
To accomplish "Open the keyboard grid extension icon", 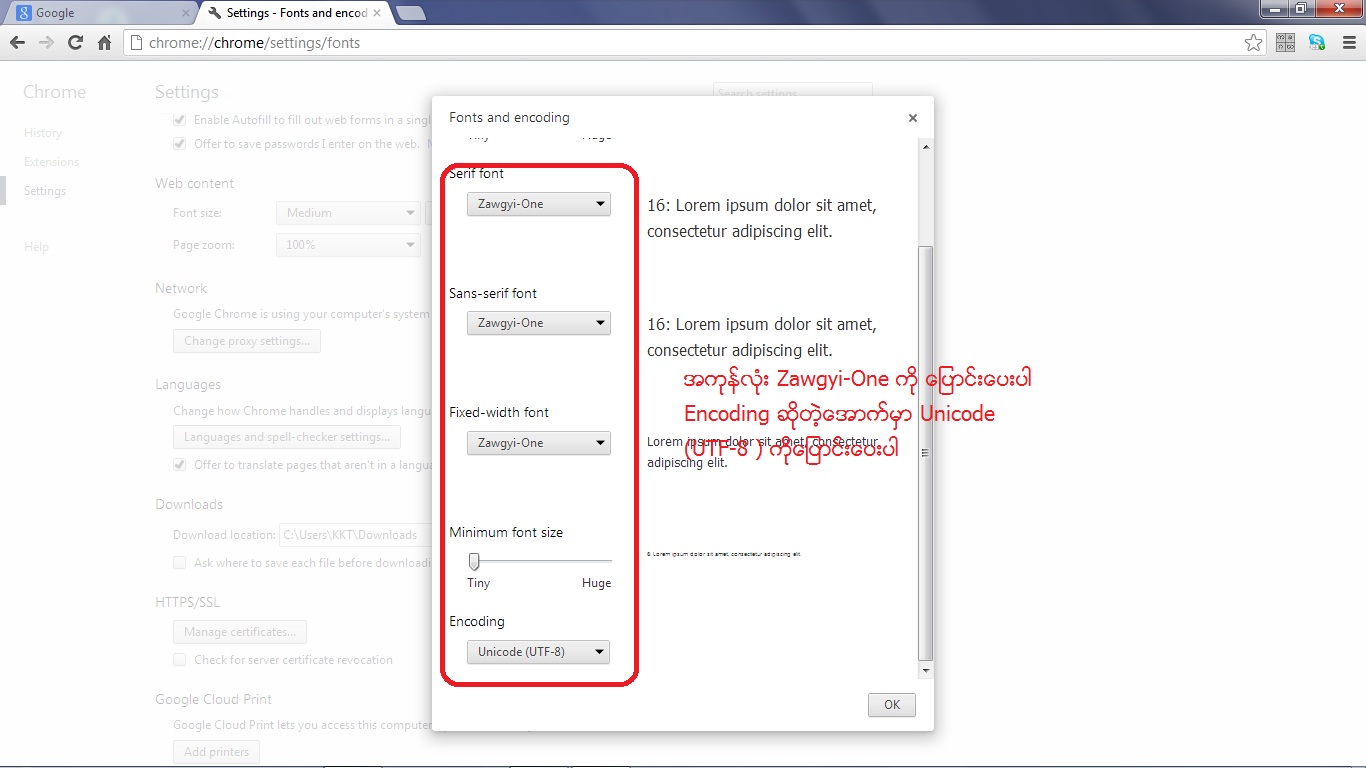I will tap(1285, 43).
